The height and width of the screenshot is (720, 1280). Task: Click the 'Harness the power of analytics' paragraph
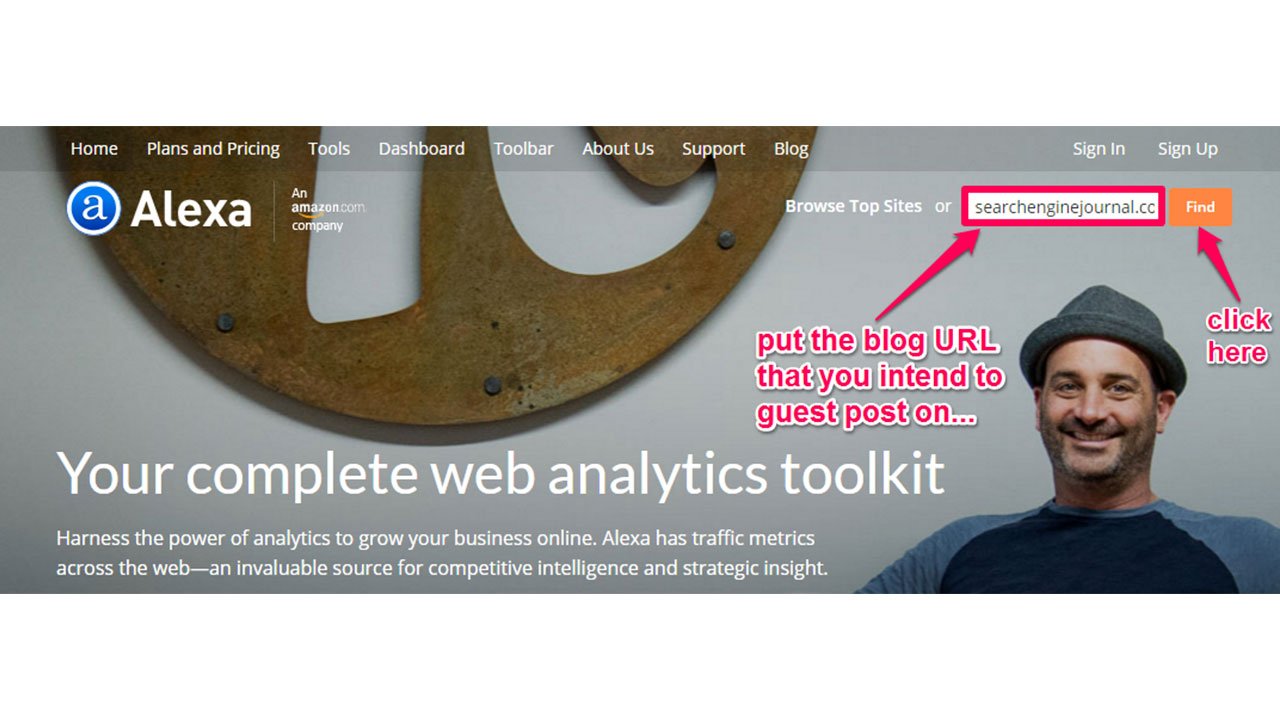pyautogui.click(x=442, y=553)
